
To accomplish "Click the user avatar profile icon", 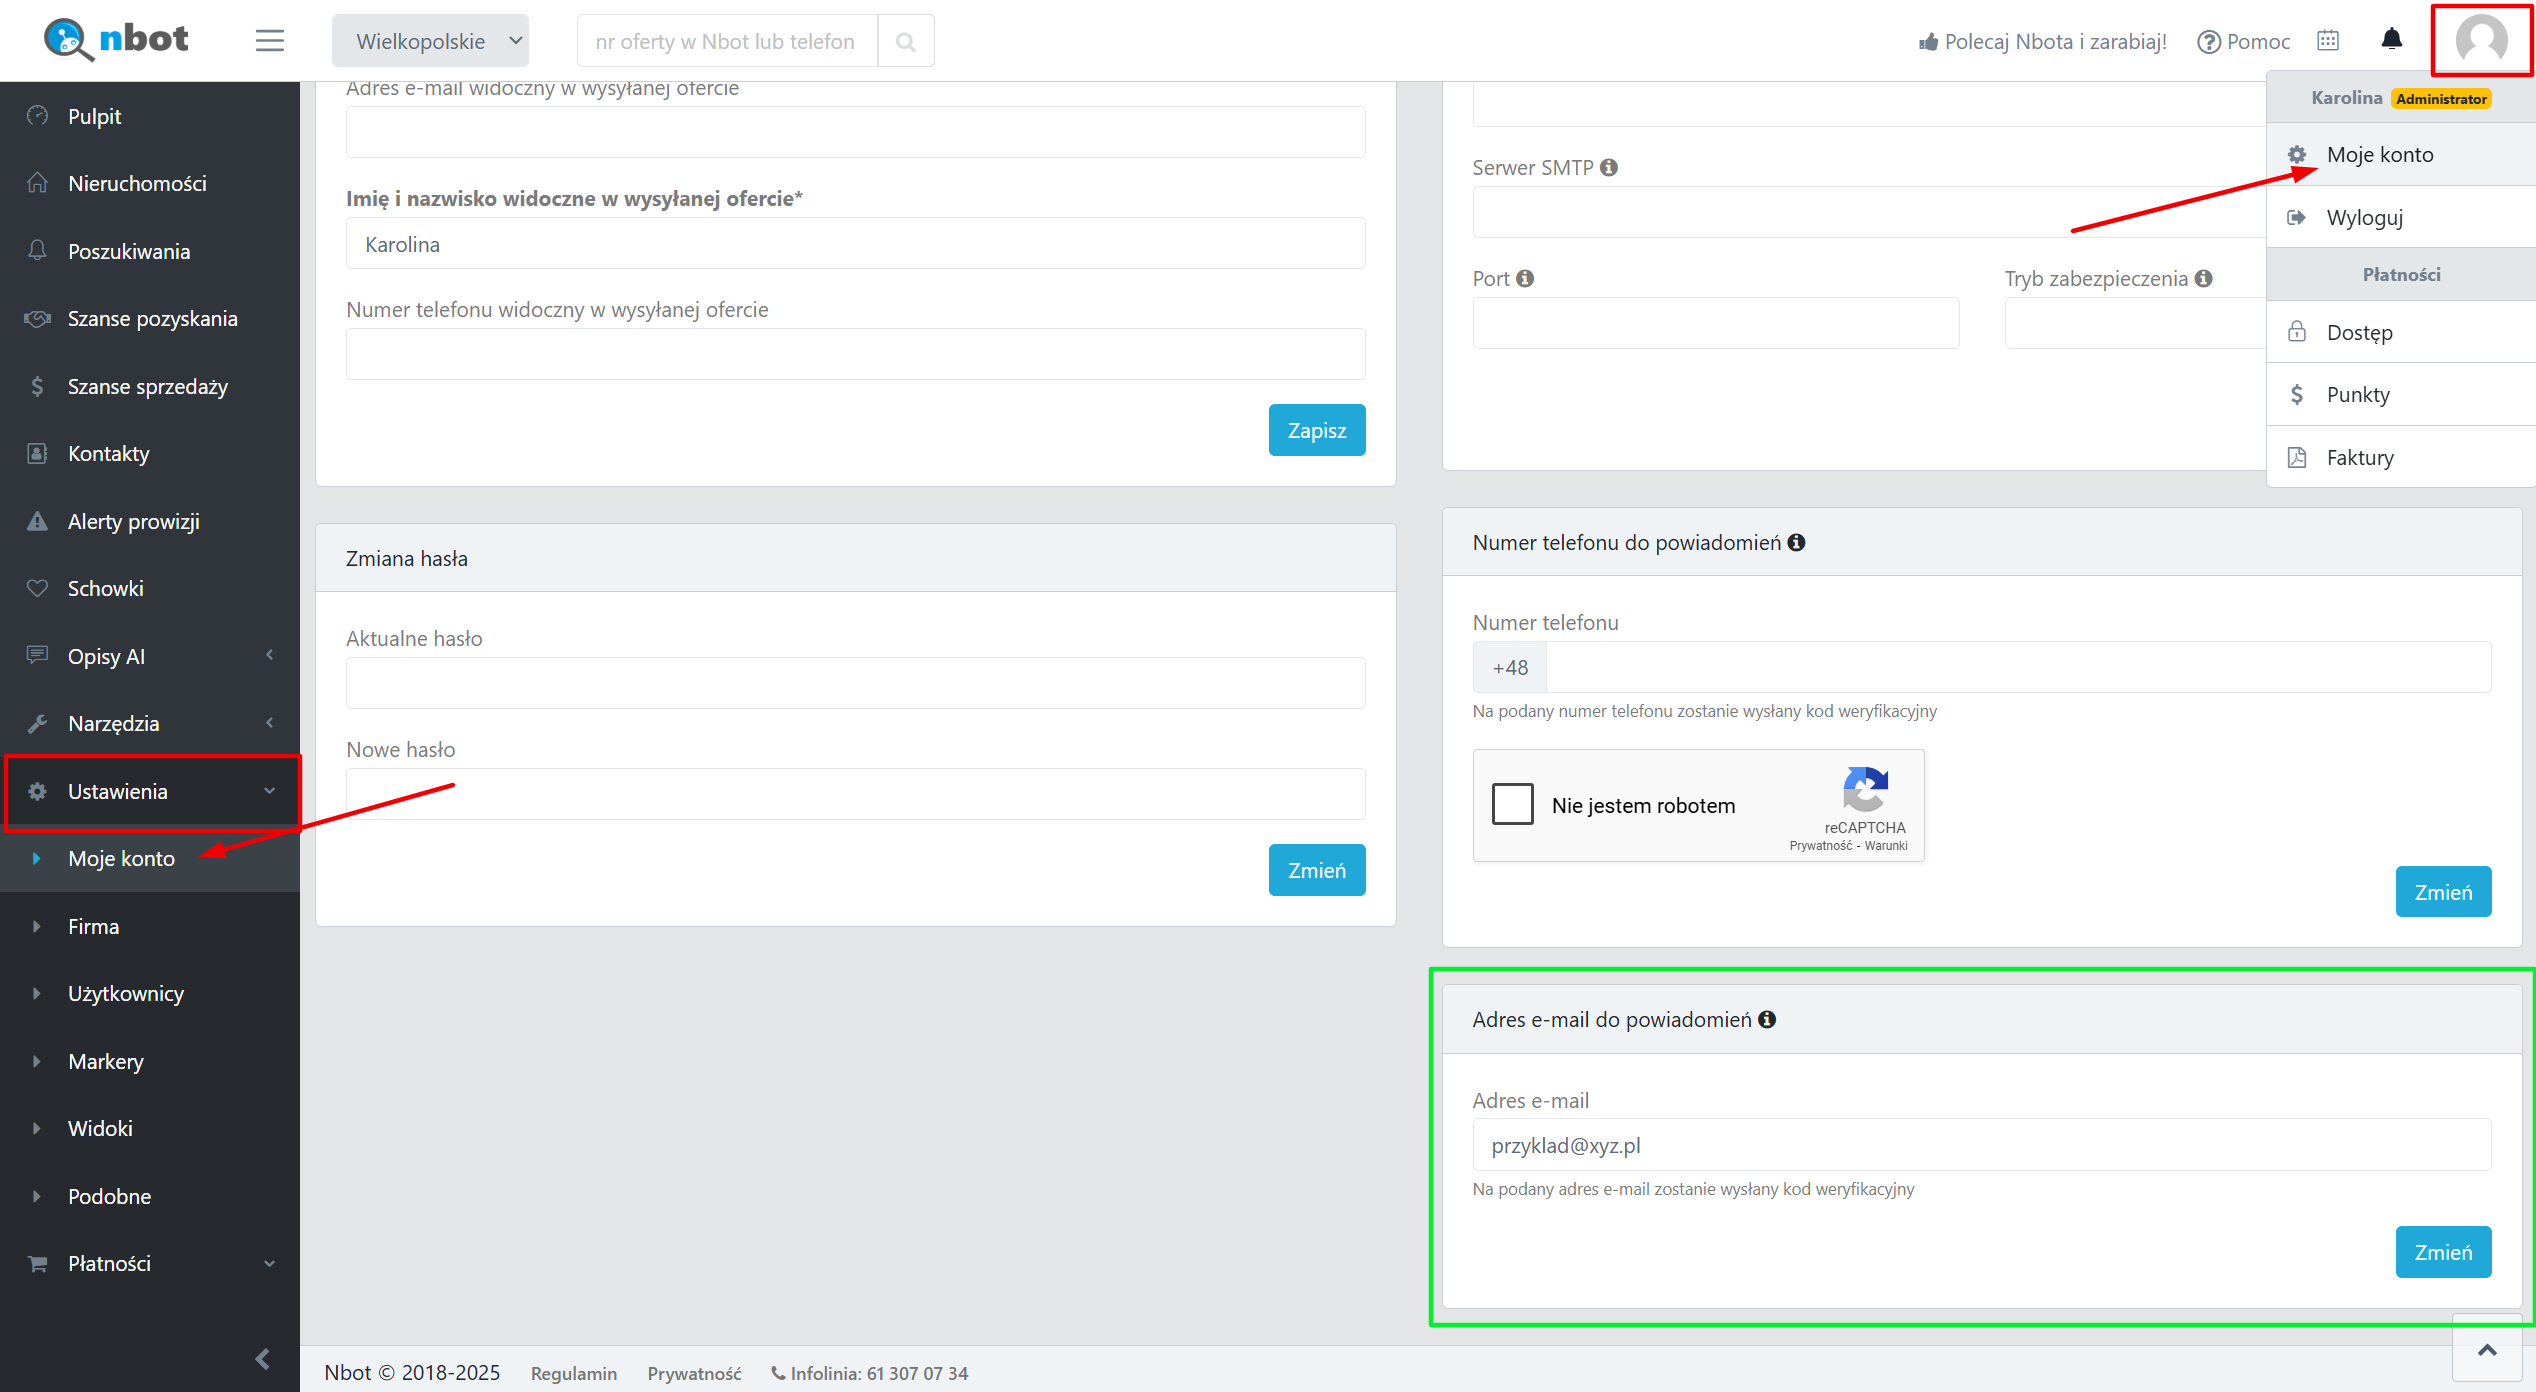I will point(2481,40).
